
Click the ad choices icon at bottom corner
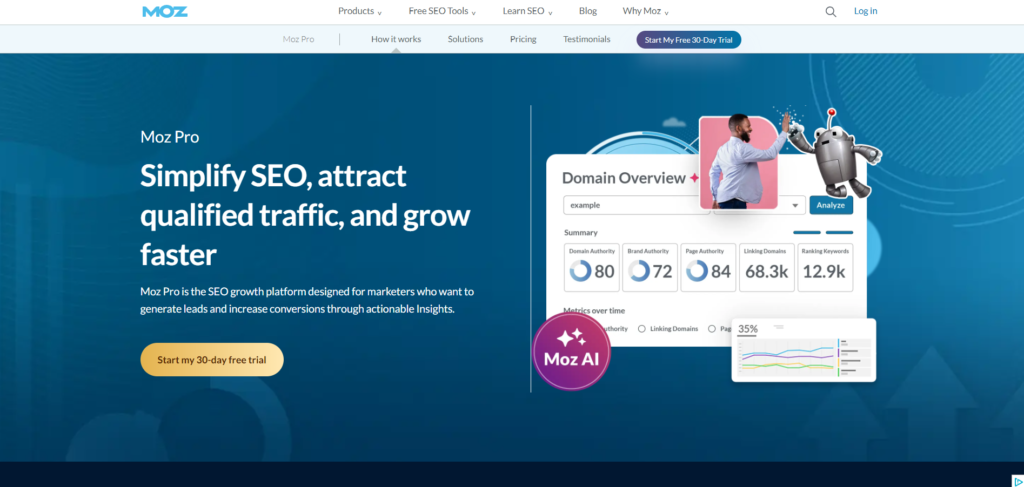(x=1017, y=481)
